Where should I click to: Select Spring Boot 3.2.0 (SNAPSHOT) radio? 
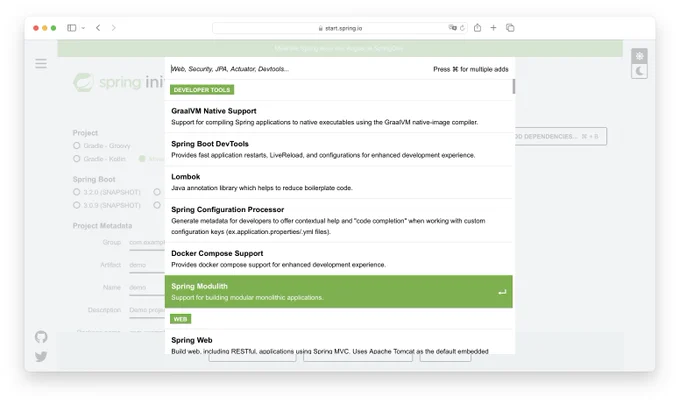(x=77, y=192)
